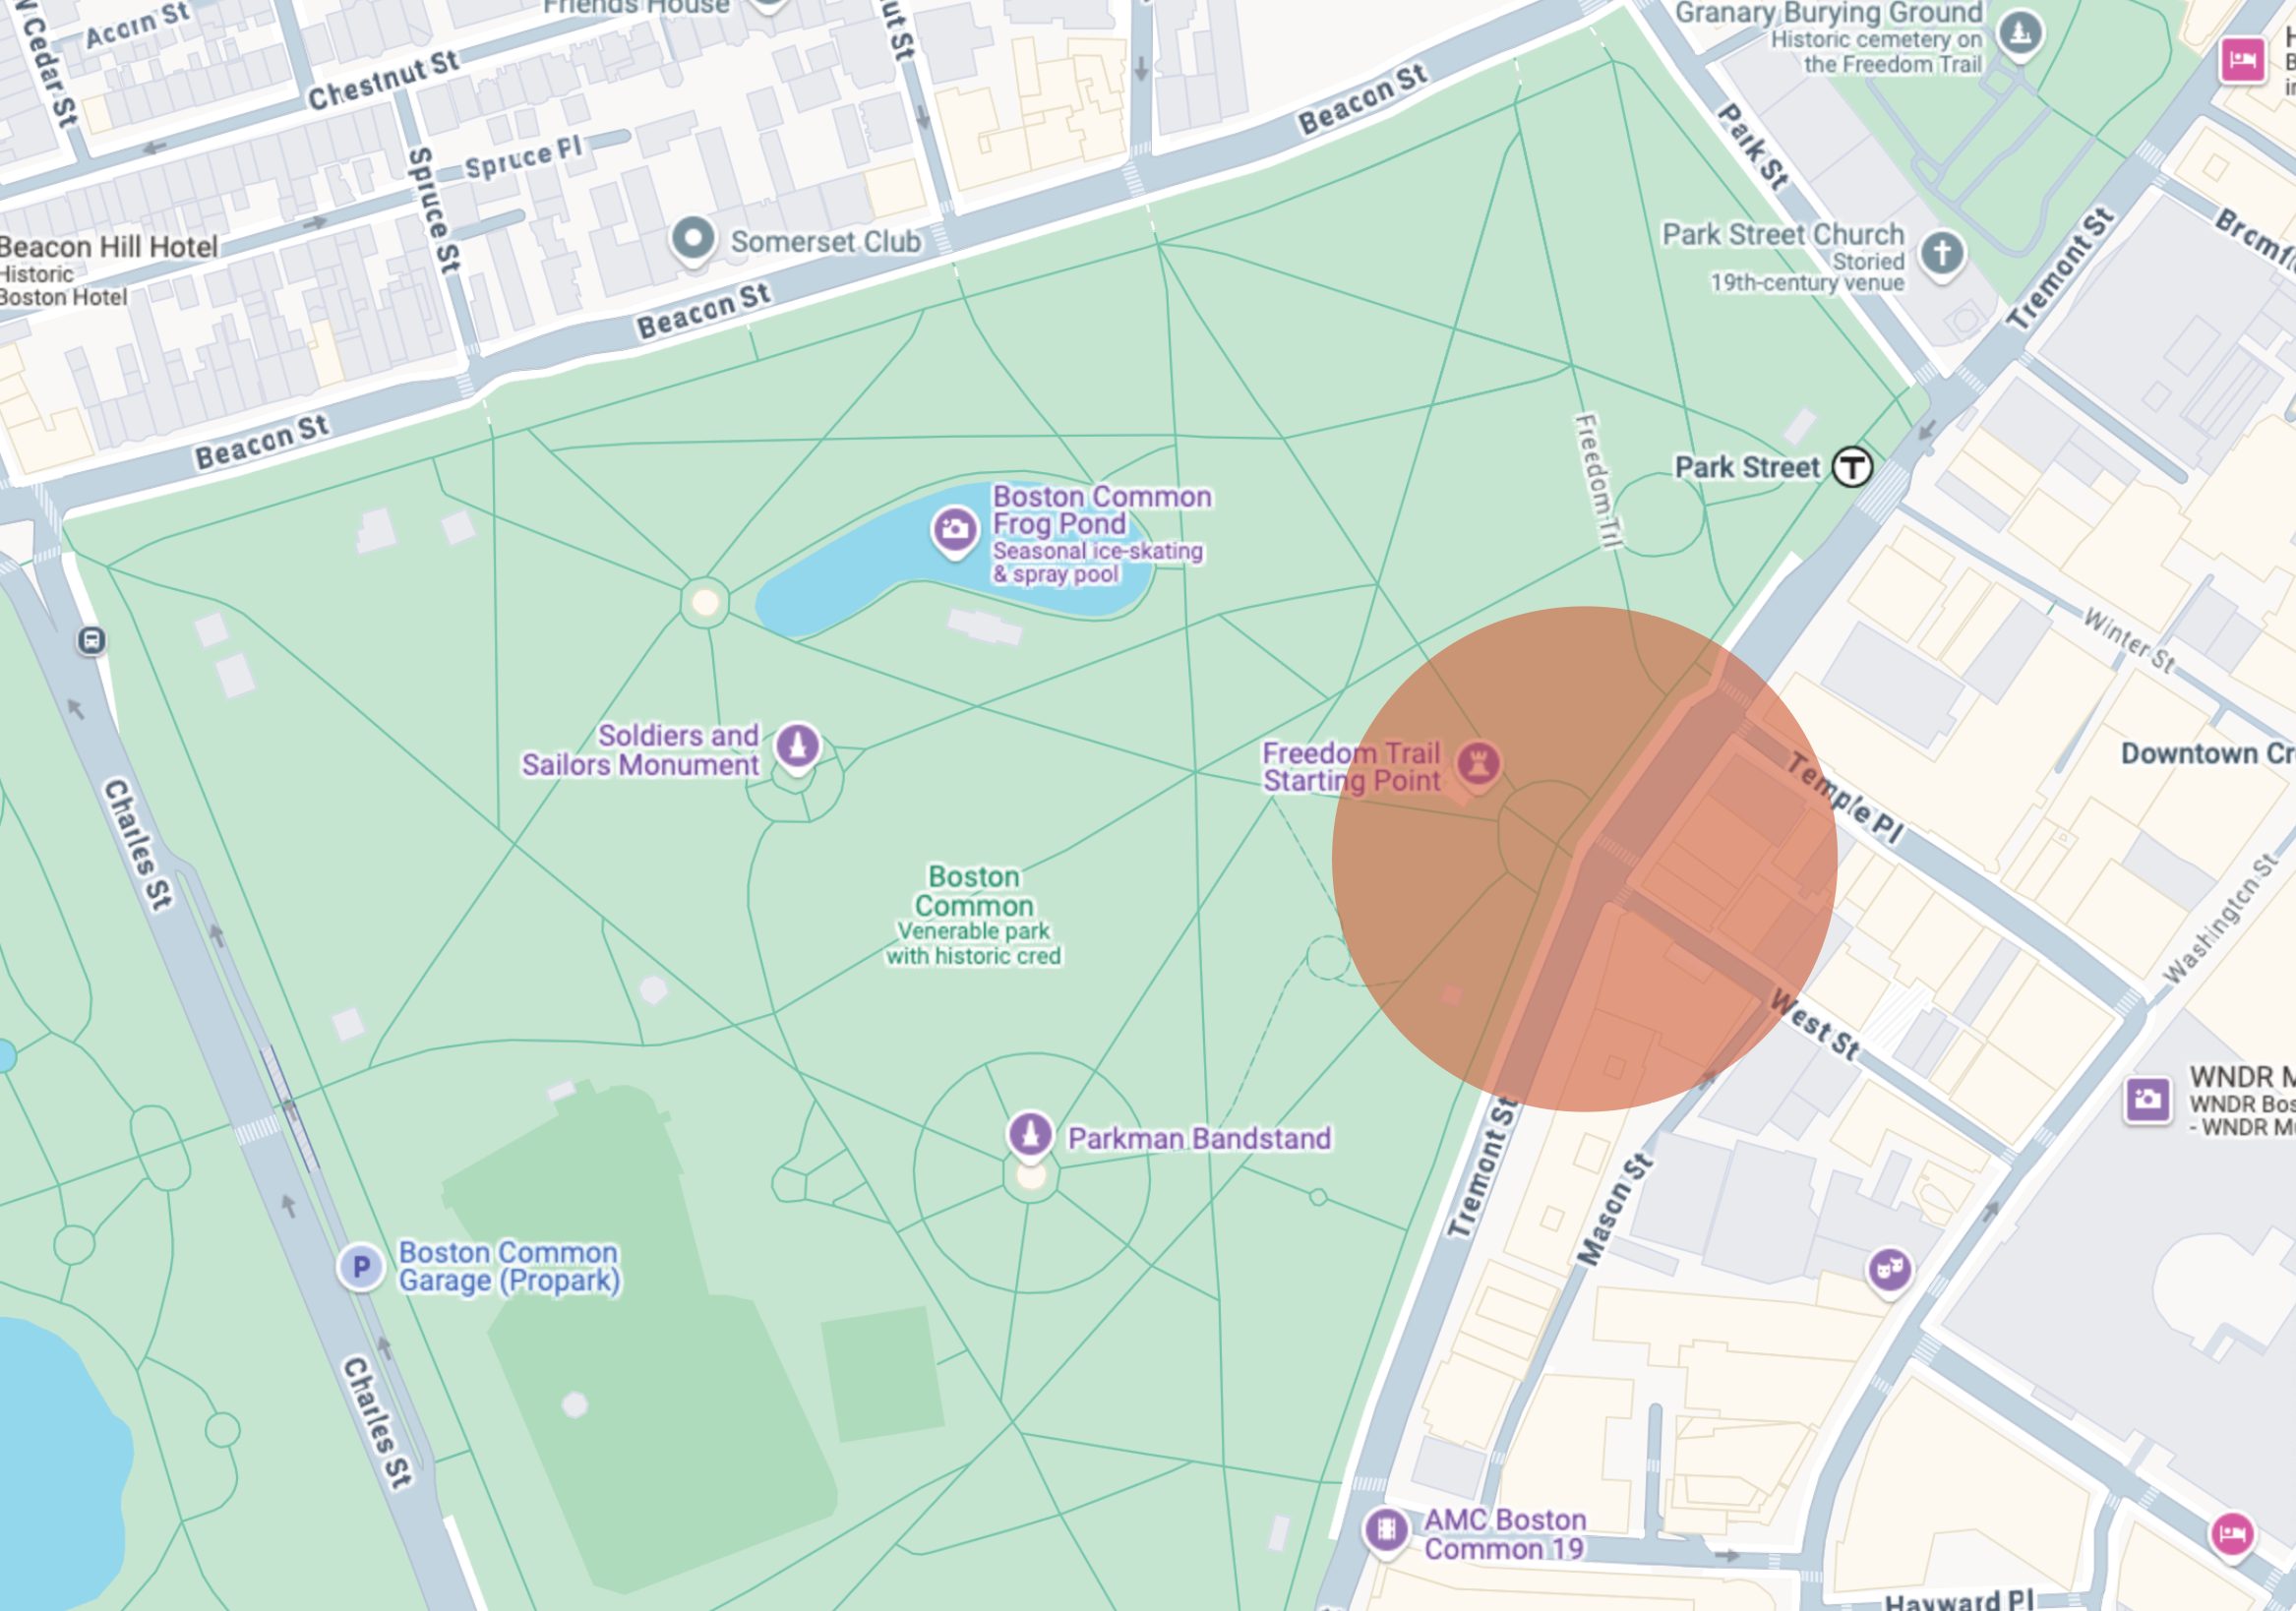This screenshot has height=1611, width=2296.
Task: Click the Parkman Bandstand monument pin
Action: tap(1030, 1135)
